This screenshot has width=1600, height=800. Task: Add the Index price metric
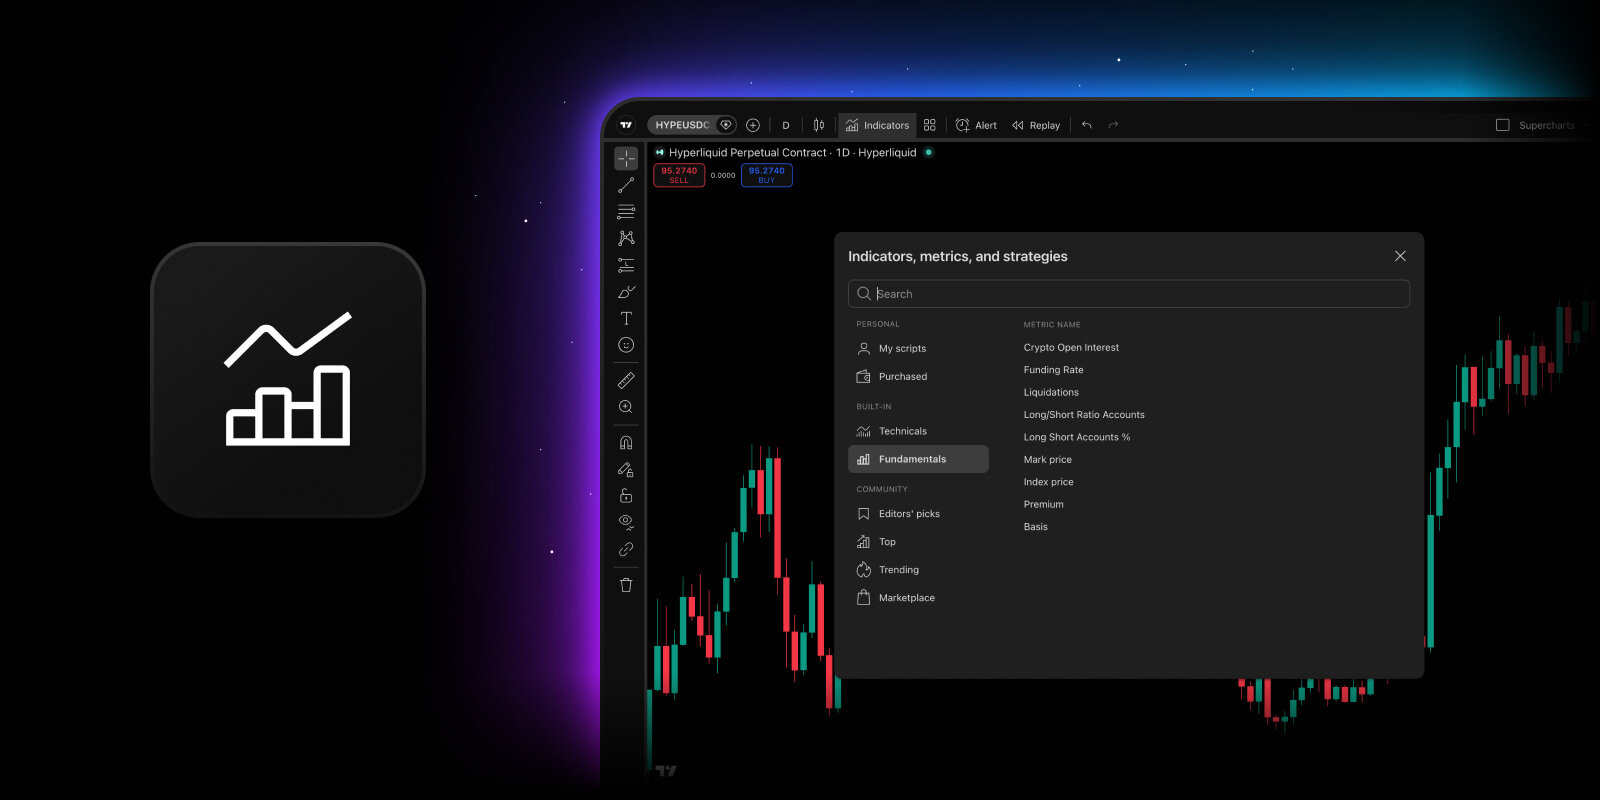click(1048, 482)
